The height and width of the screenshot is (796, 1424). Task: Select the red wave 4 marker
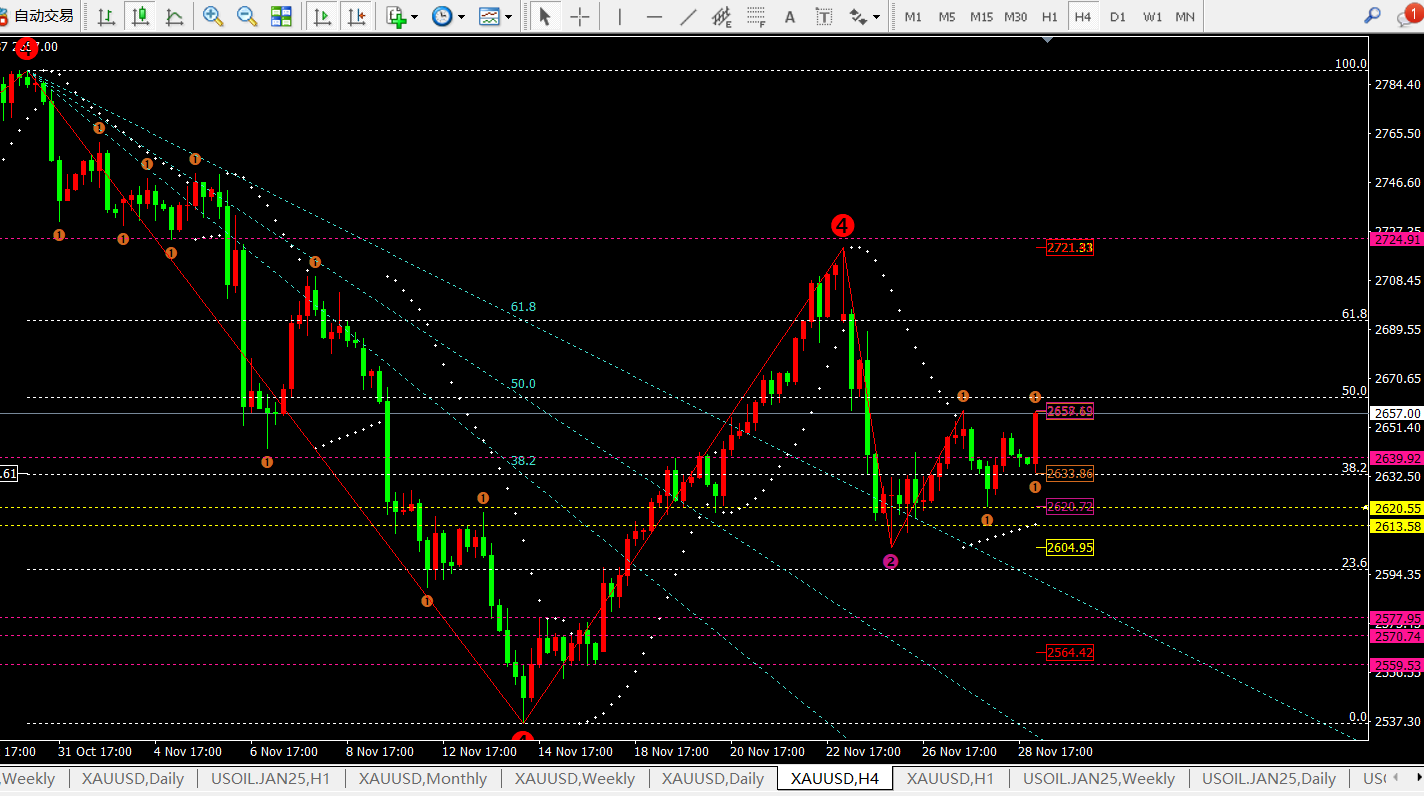pyautogui.click(x=843, y=225)
